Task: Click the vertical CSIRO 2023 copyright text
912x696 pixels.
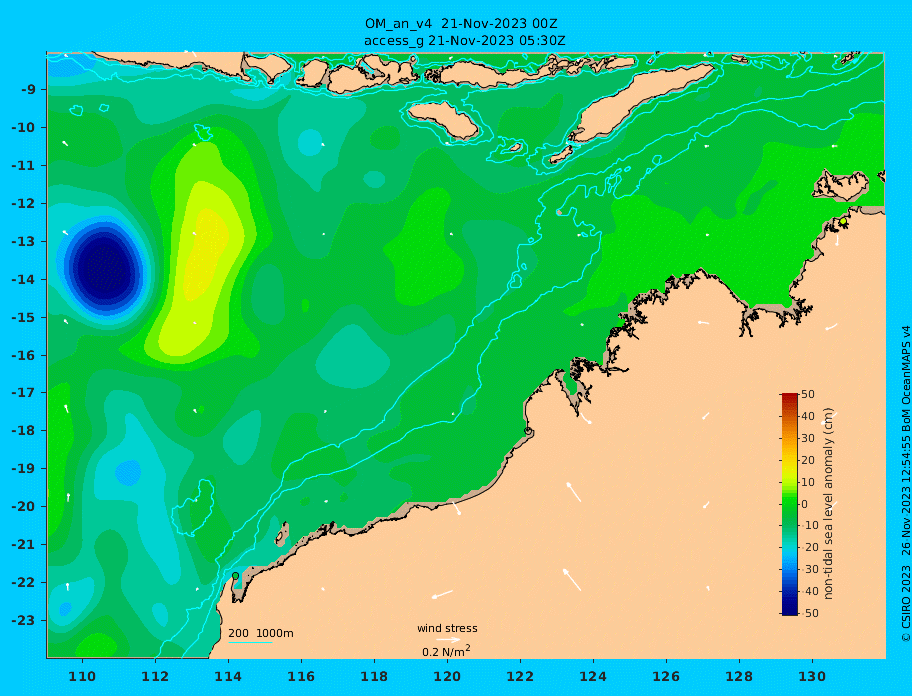Action: (x=905, y=484)
